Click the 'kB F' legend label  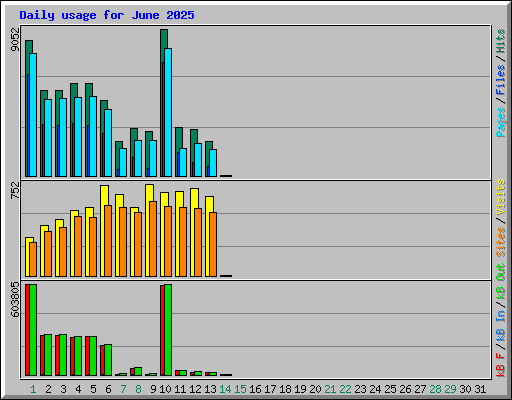[501, 365]
